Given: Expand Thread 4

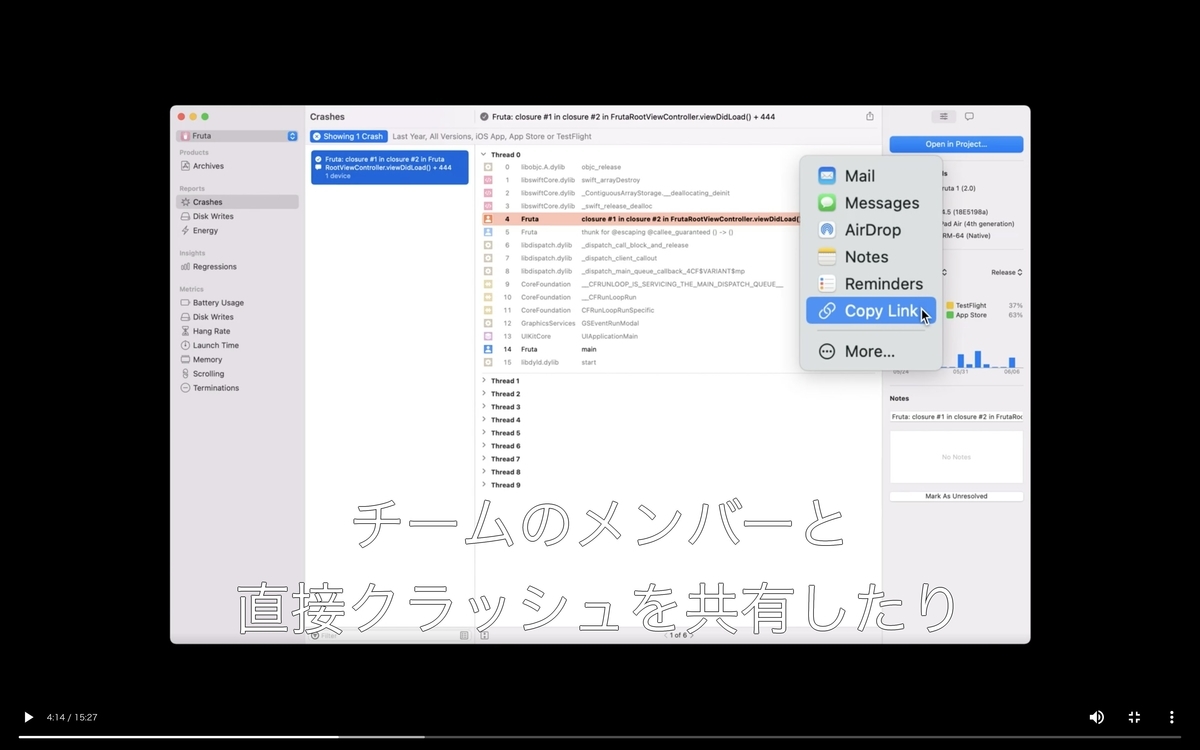Looking at the screenshot, I should 484,420.
